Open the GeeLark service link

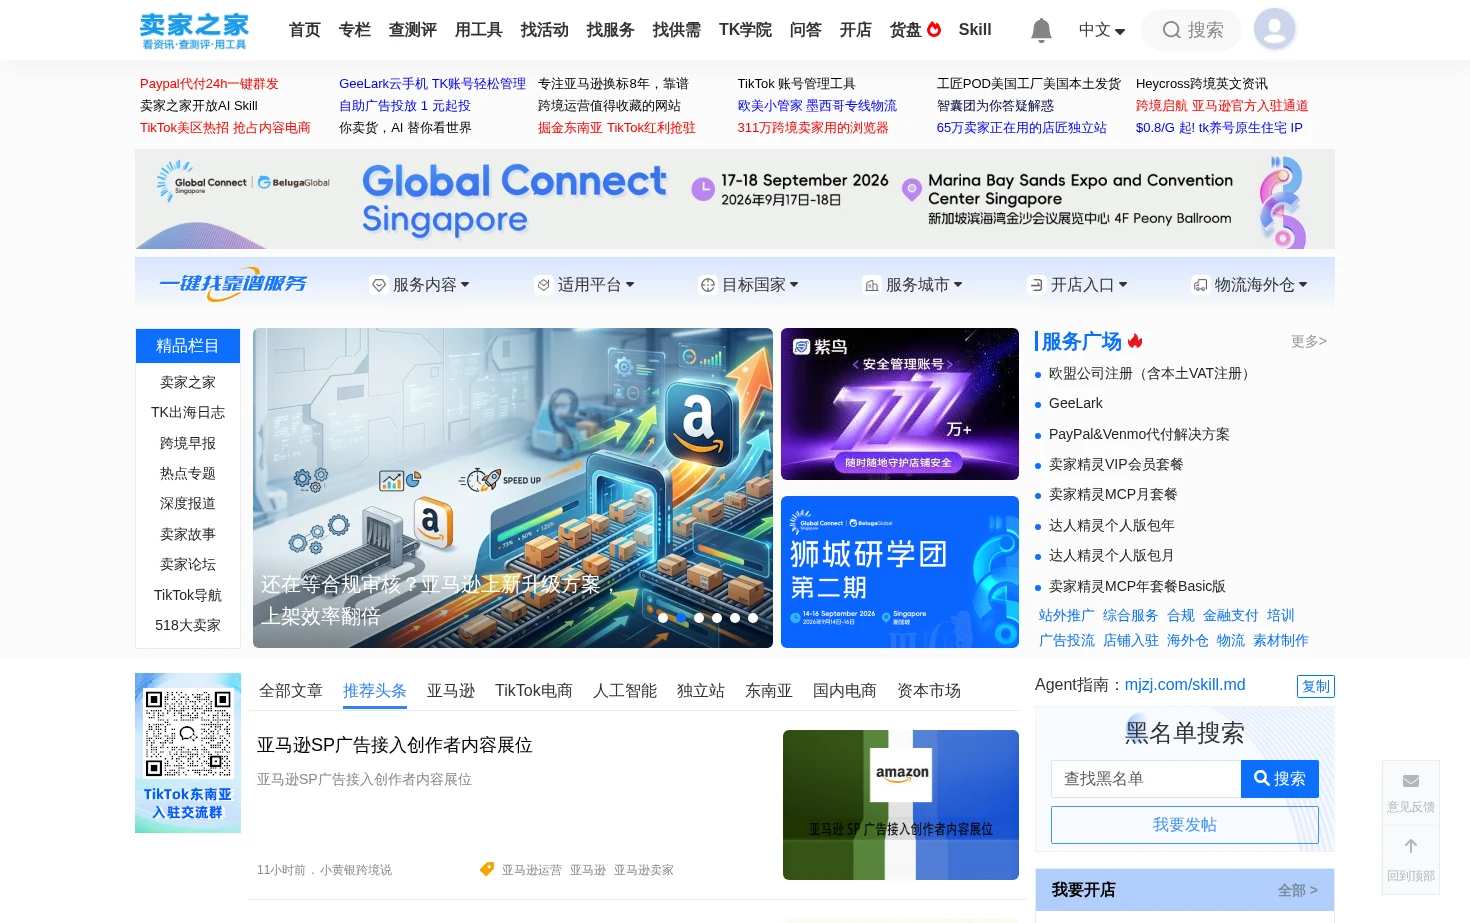(x=1076, y=403)
